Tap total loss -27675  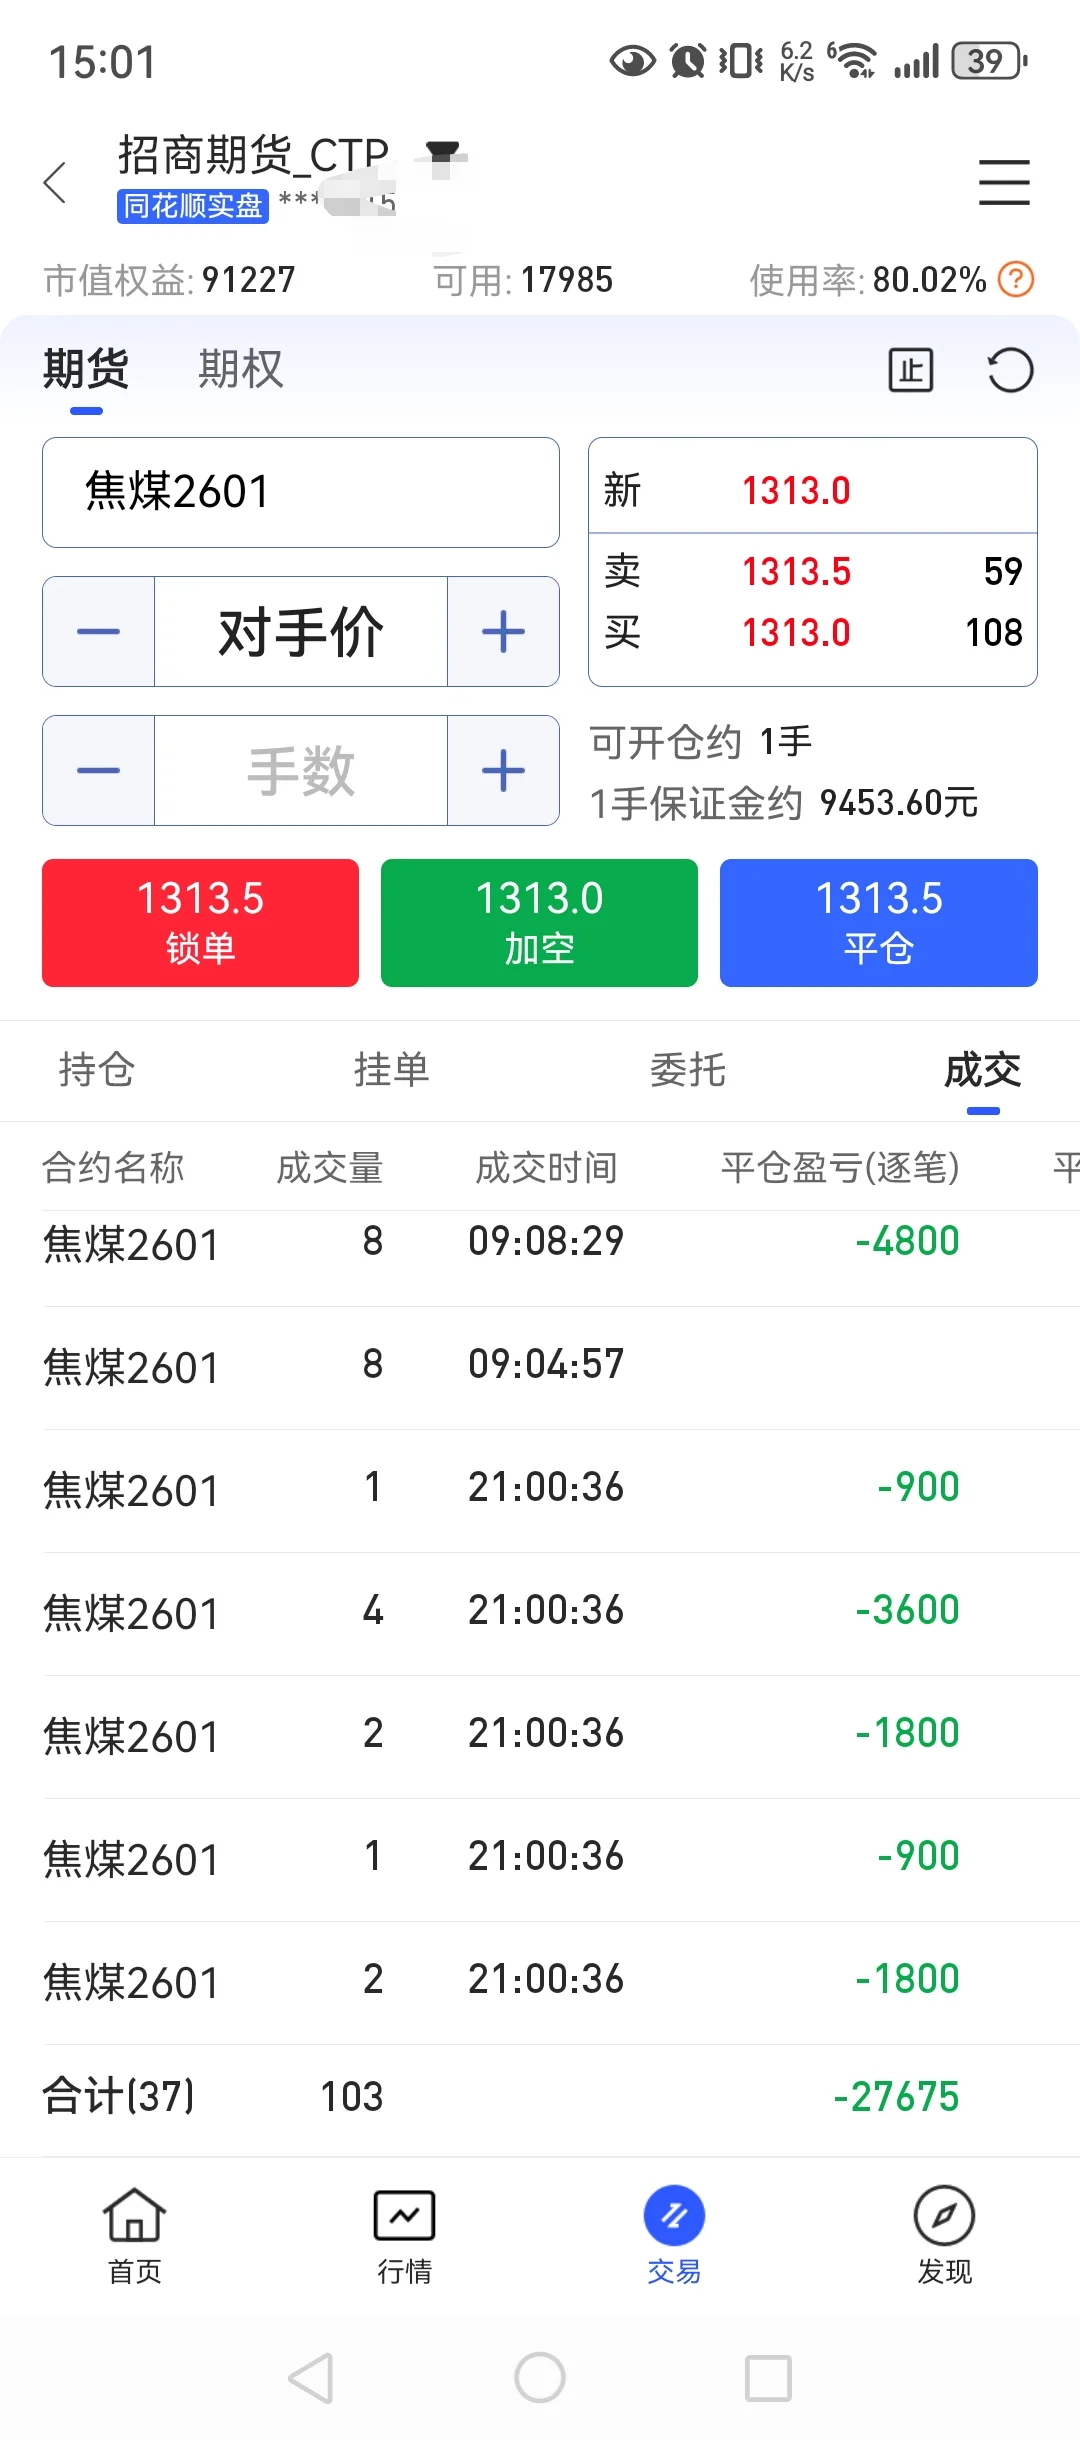pyautogui.click(x=896, y=2096)
